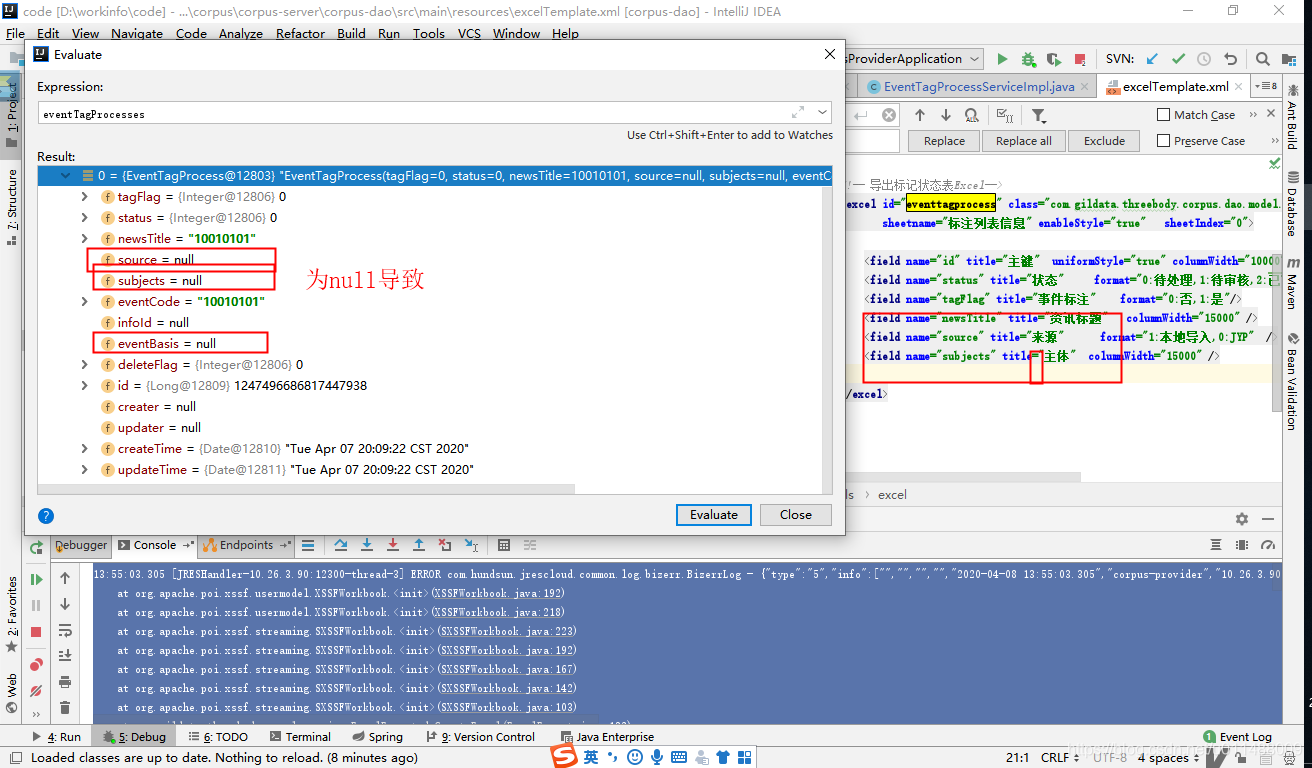Click the Step Over debug icon

tap(342, 546)
